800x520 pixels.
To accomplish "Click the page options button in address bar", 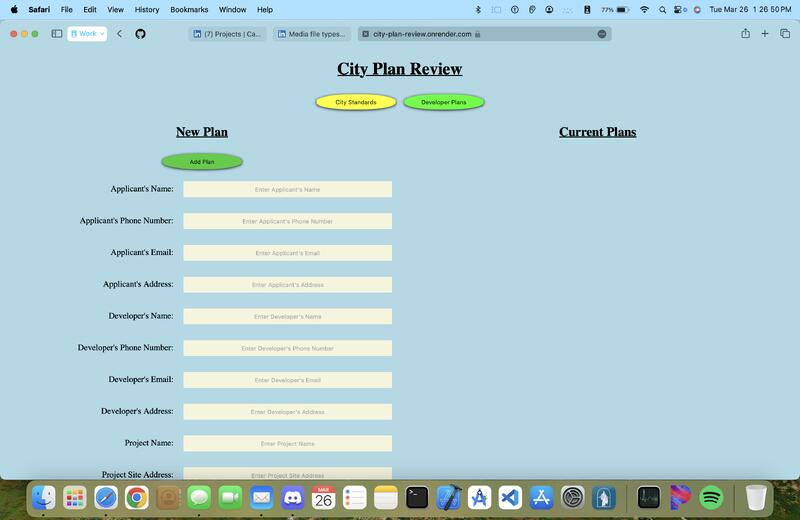I will tap(602, 34).
